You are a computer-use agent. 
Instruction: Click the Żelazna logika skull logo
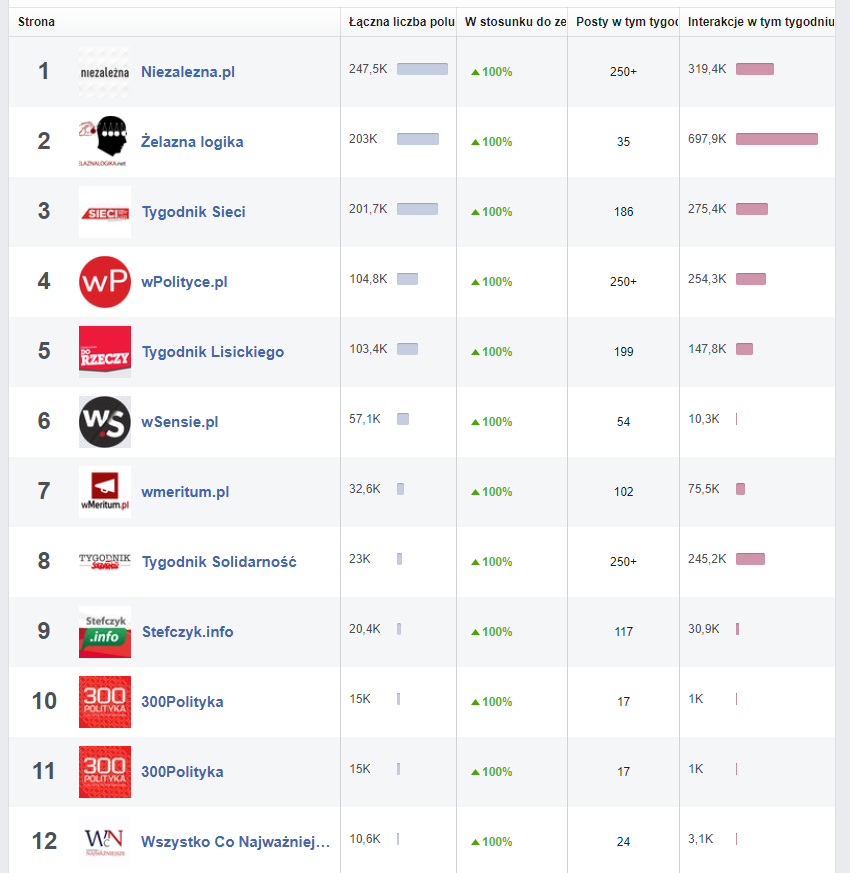pos(104,142)
